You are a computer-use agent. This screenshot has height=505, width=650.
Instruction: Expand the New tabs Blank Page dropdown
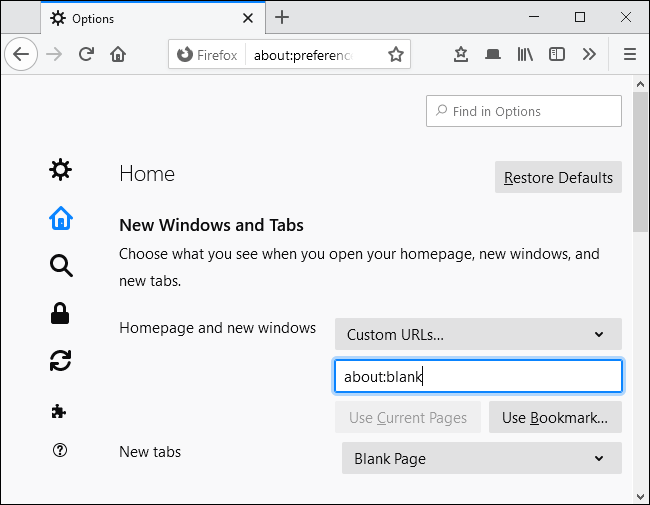[x=481, y=458]
